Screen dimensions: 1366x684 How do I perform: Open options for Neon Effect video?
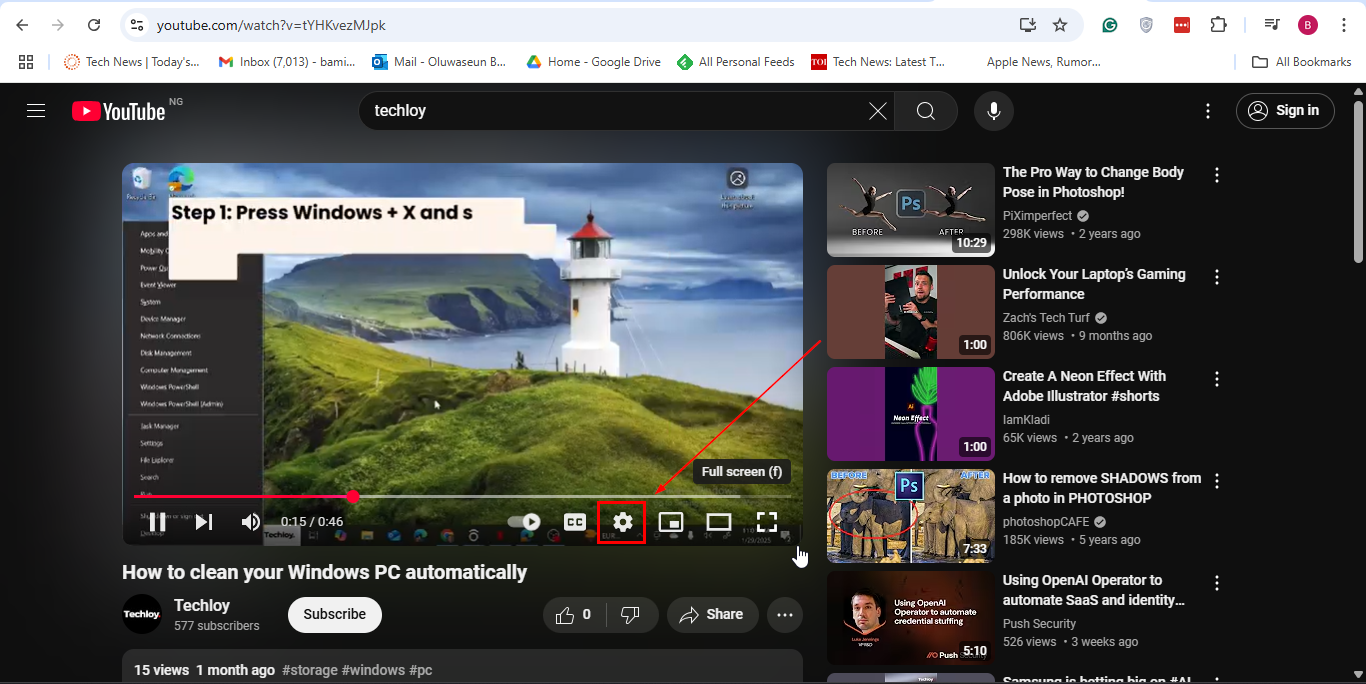click(x=1217, y=379)
